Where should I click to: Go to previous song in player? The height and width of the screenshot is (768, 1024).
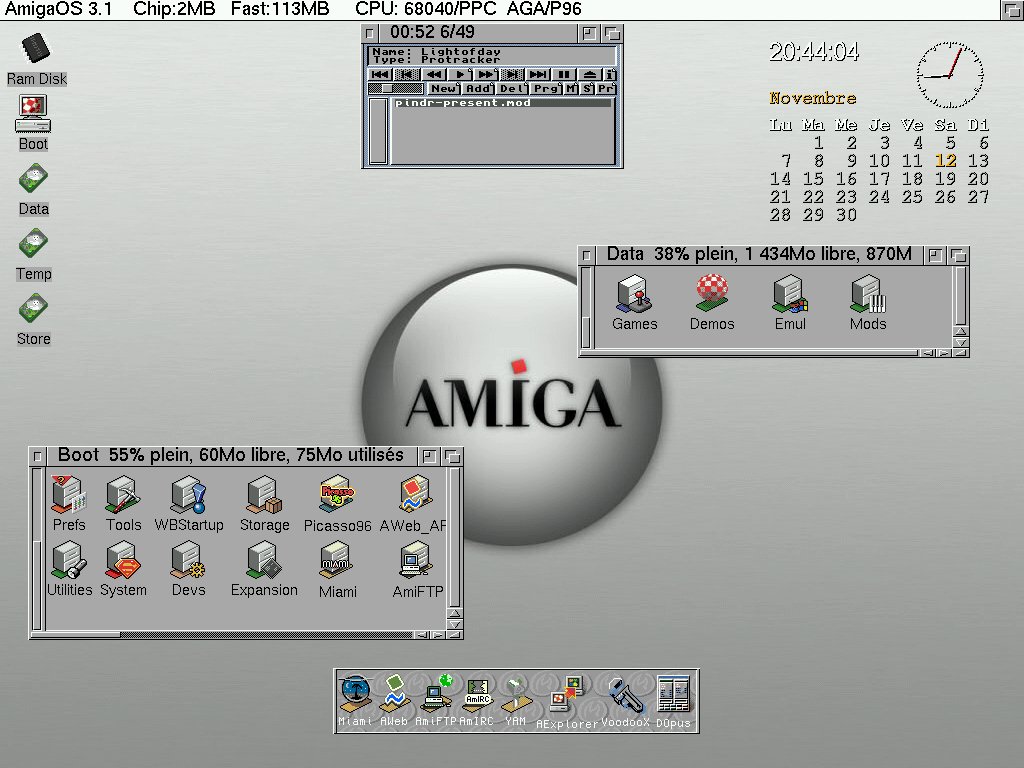point(407,74)
